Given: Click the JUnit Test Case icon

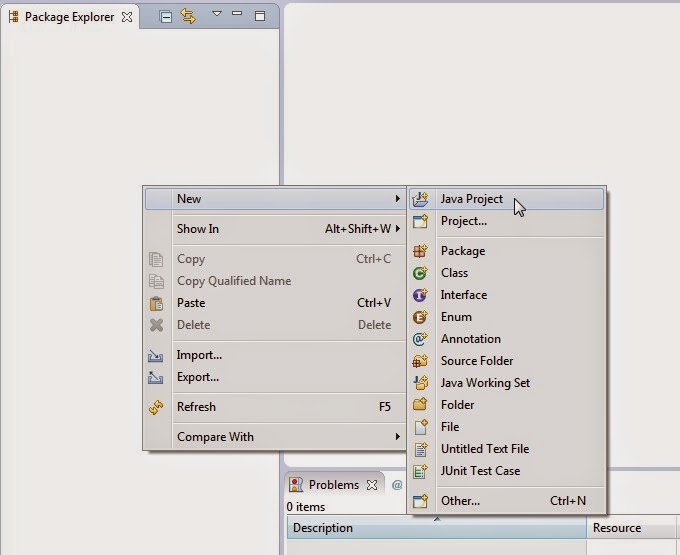Looking at the screenshot, I should pyautogui.click(x=420, y=471).
